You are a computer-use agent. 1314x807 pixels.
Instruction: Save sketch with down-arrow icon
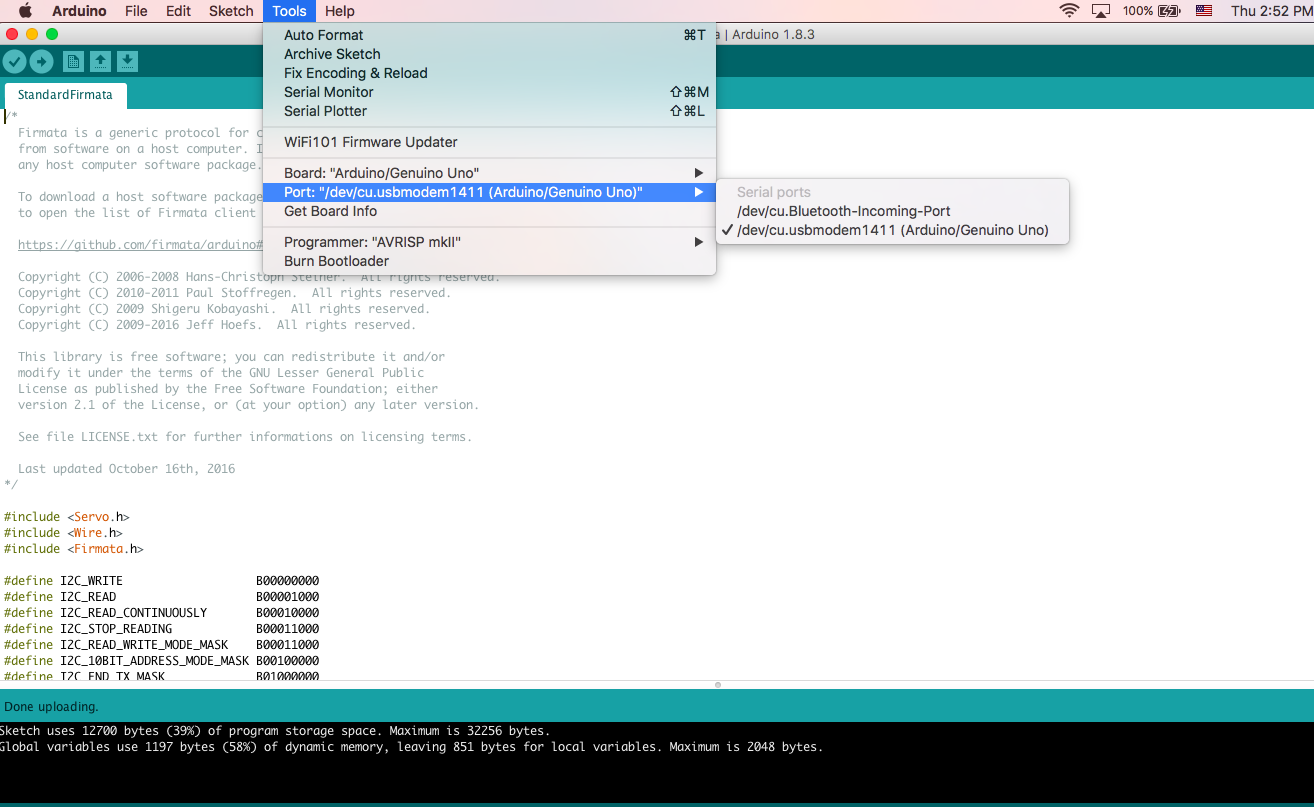click(127, 61)
